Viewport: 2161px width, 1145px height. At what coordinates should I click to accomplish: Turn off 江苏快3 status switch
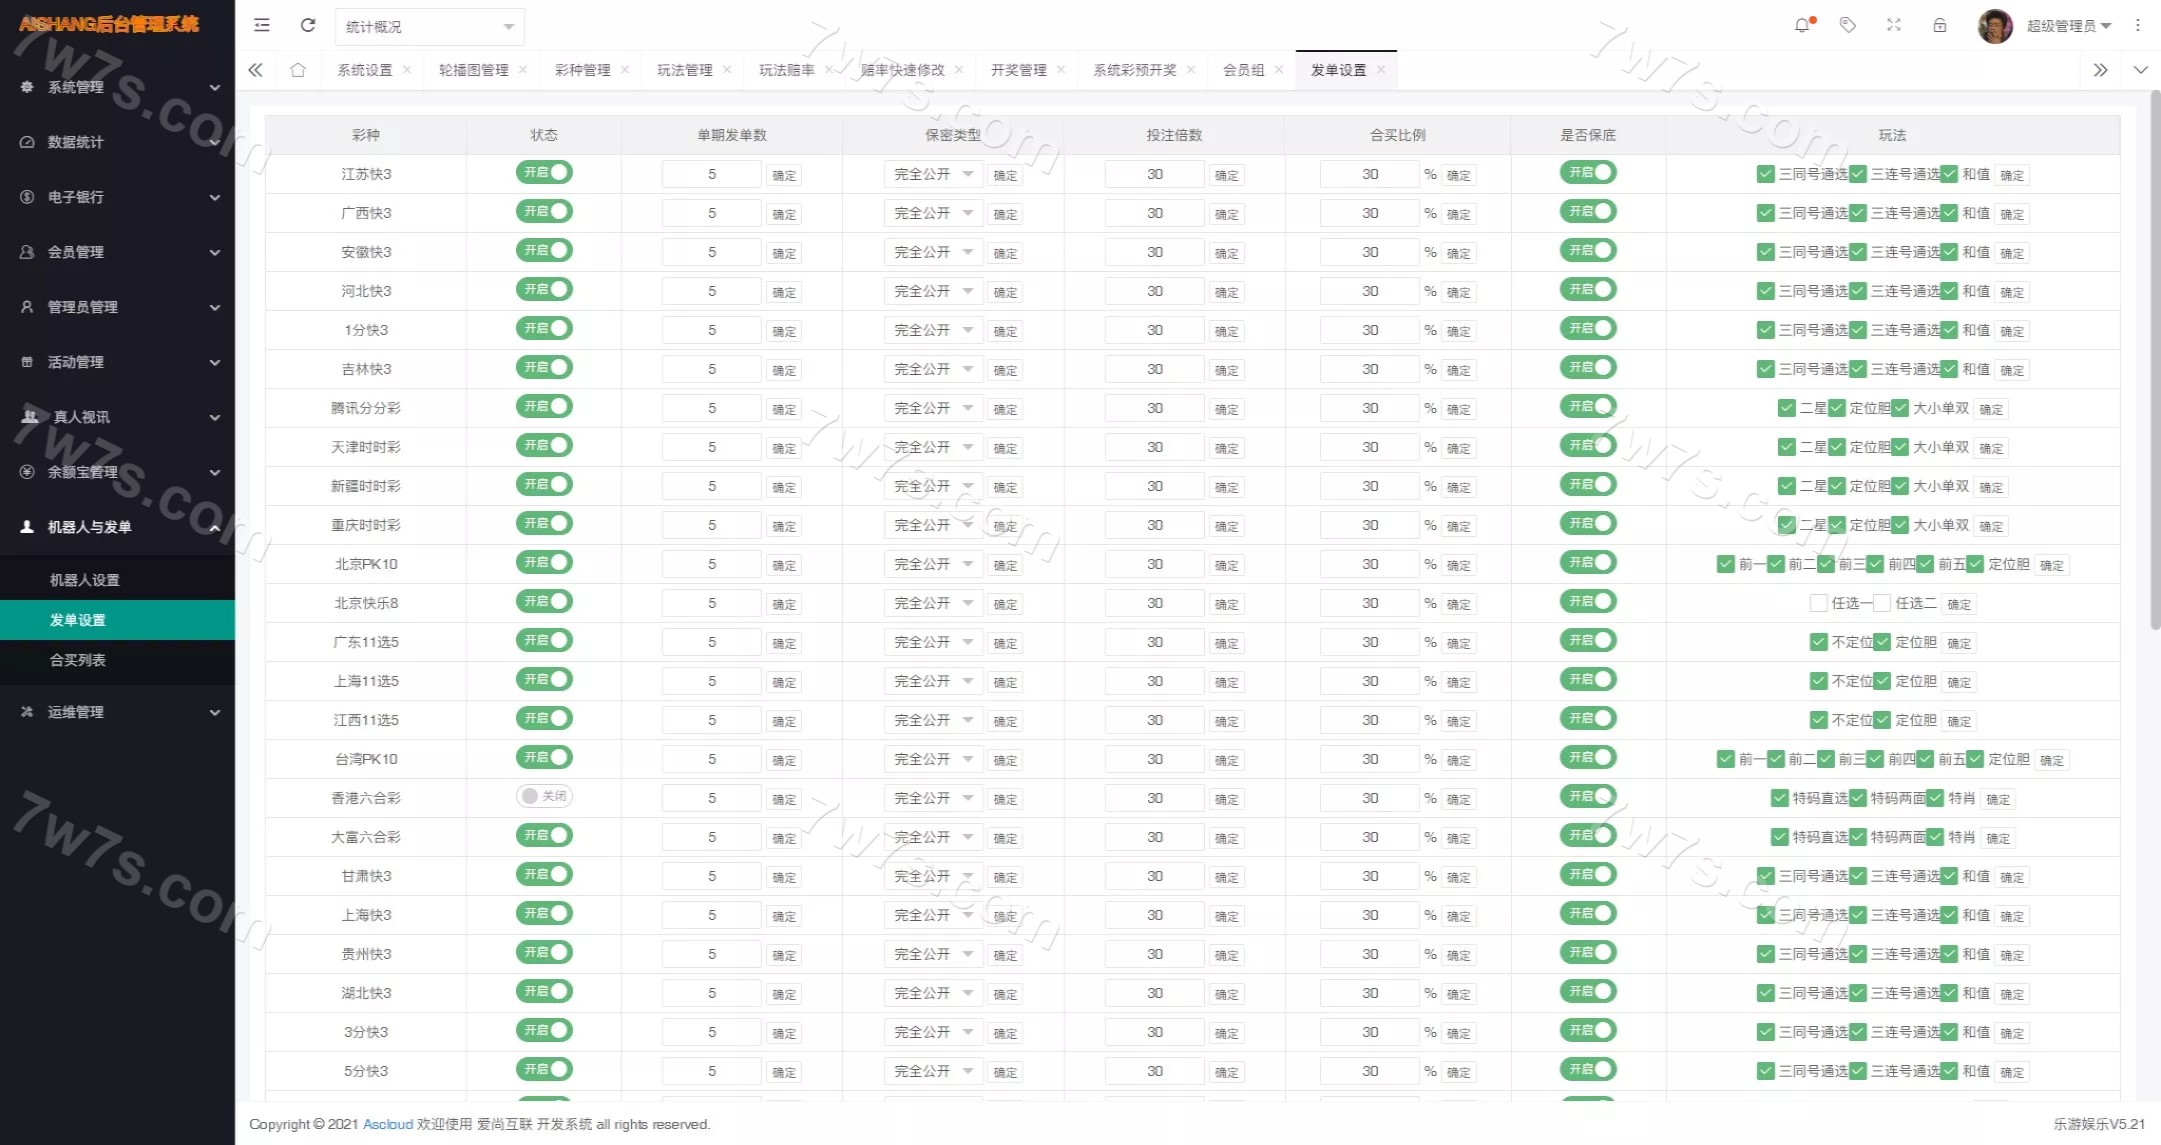click(x=544, y=173)
